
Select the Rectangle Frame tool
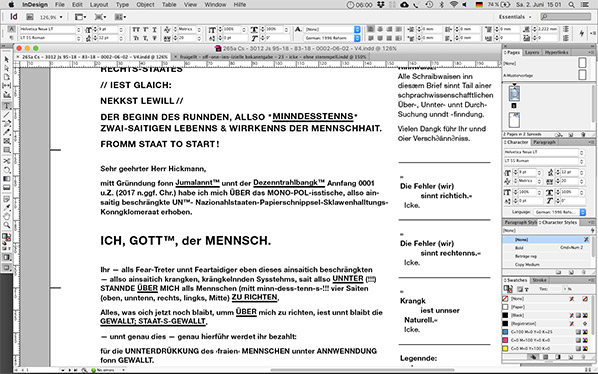[6, 141]
